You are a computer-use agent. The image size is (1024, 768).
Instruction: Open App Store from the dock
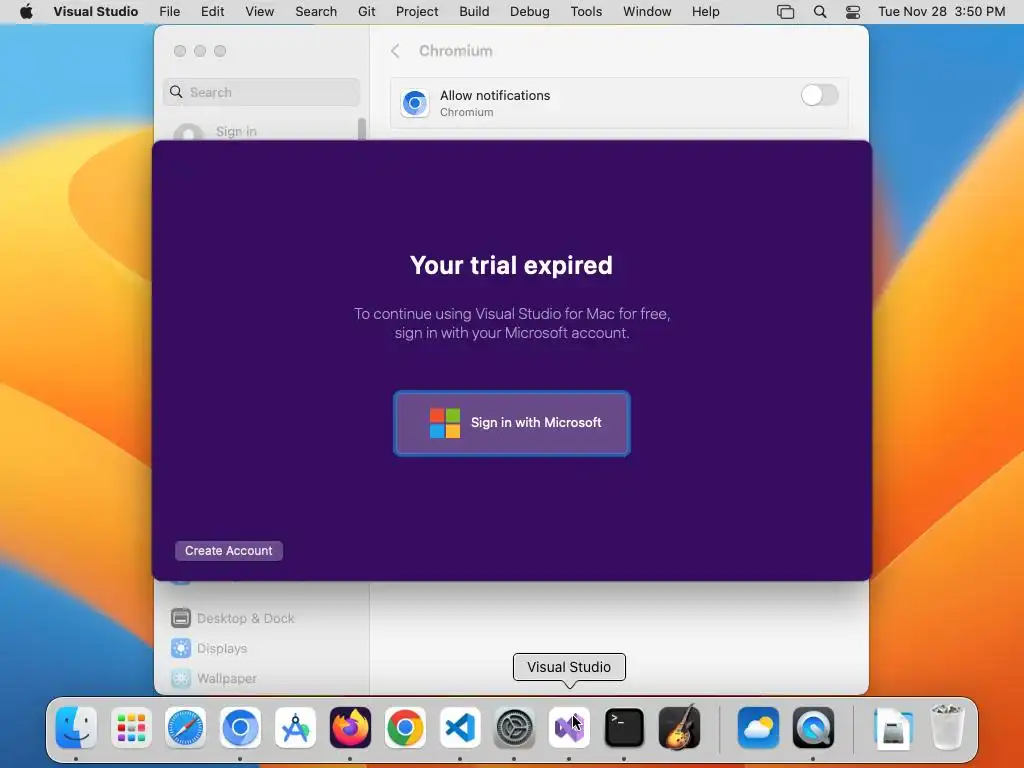click(295, 728)
